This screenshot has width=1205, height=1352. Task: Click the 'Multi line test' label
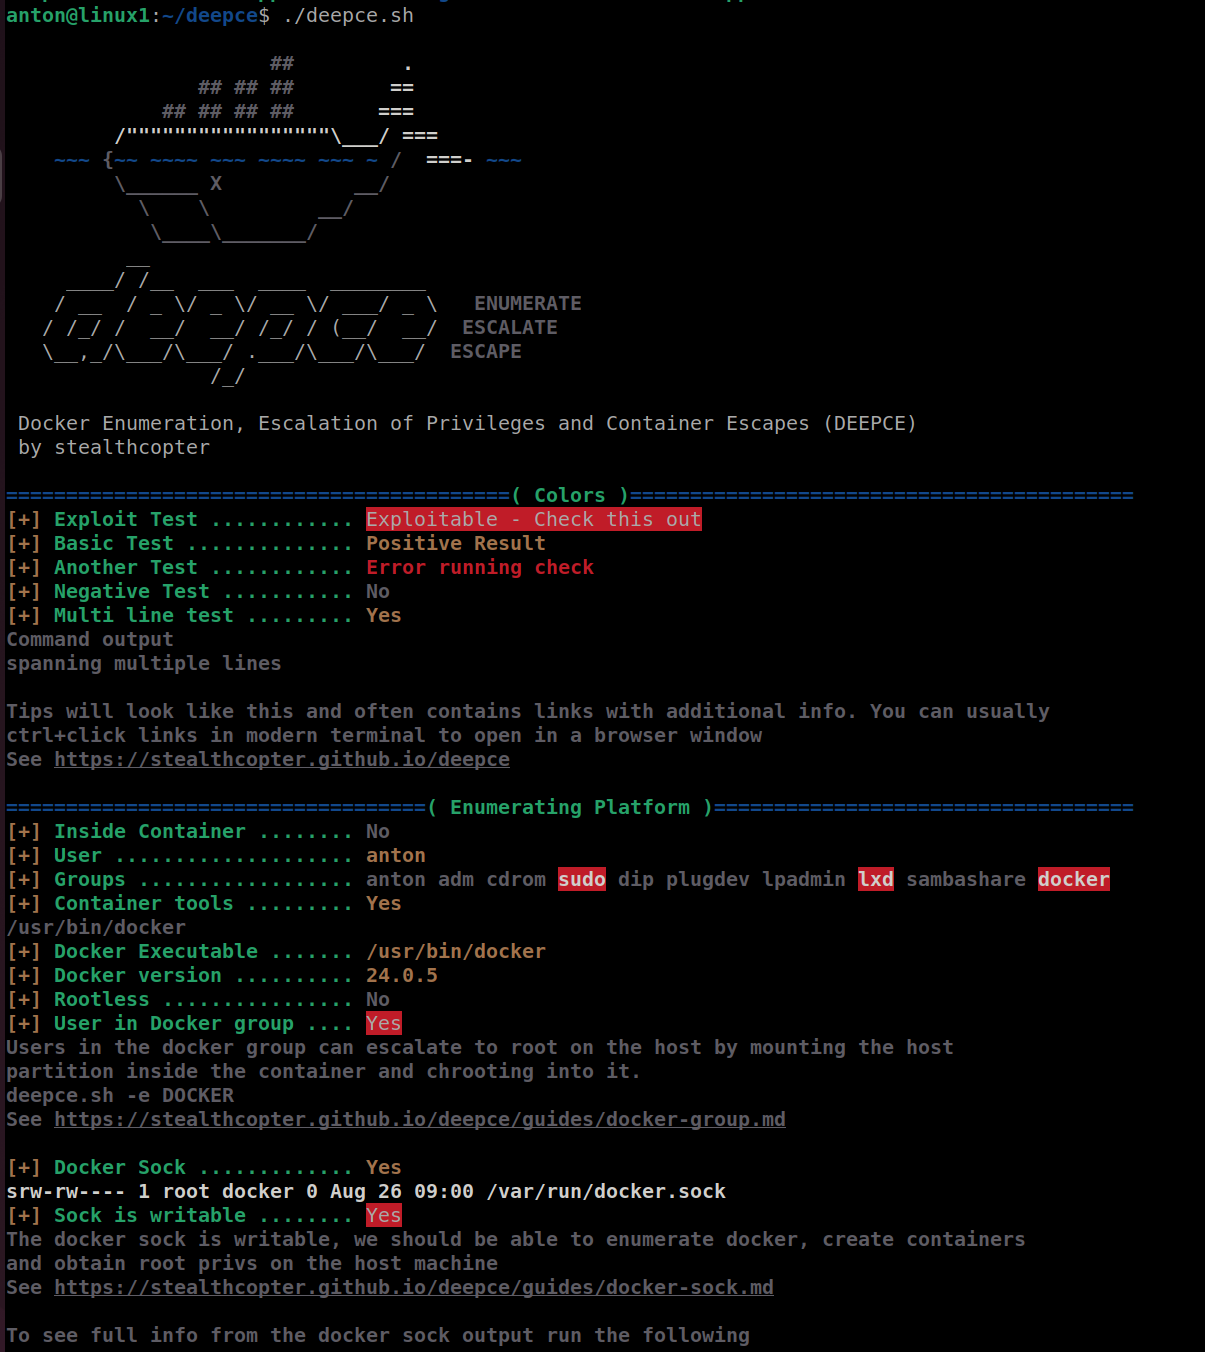(144, 616)
